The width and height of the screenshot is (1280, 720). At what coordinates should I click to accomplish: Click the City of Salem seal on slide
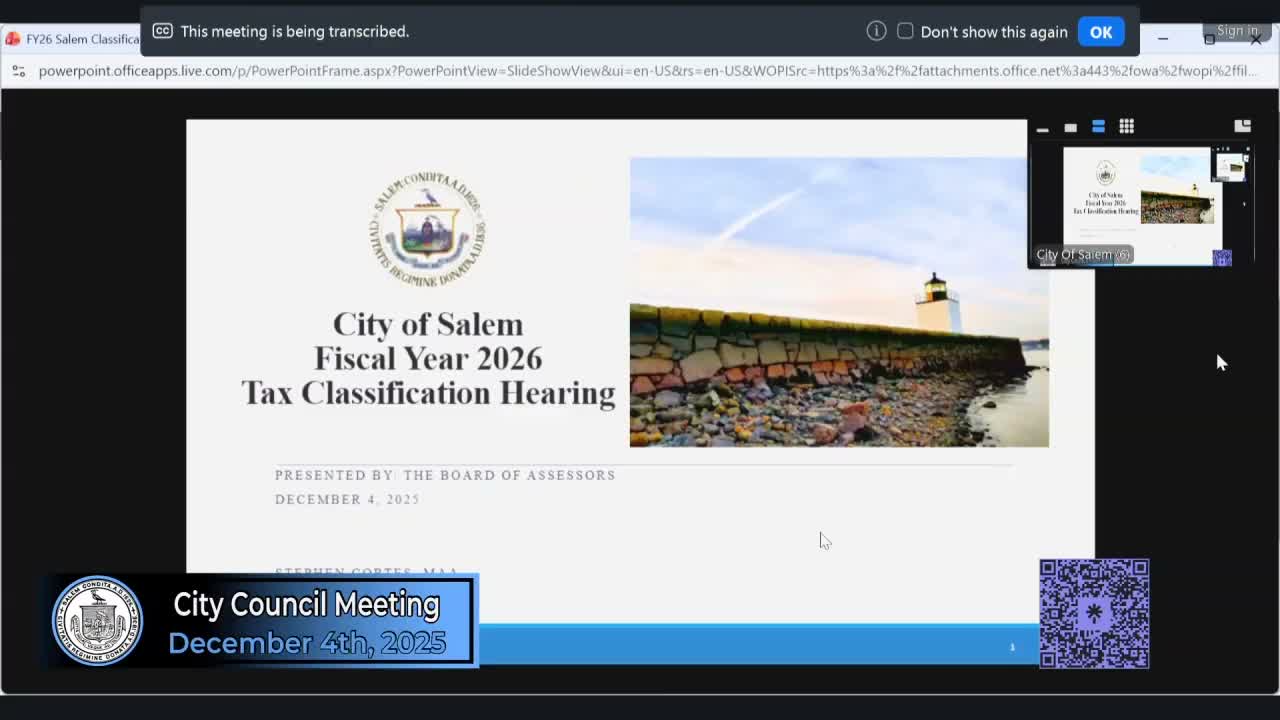click(x=427, y=229)
